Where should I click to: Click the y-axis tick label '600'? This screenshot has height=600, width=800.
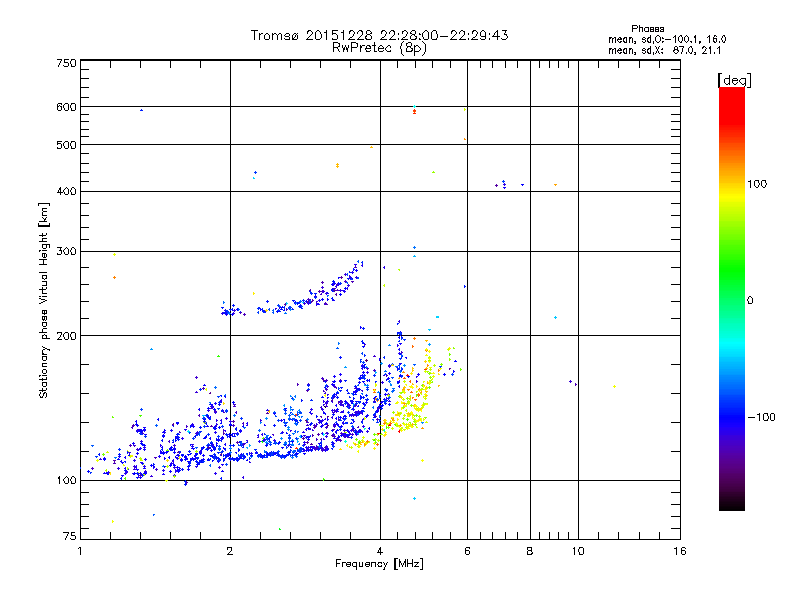66,107
